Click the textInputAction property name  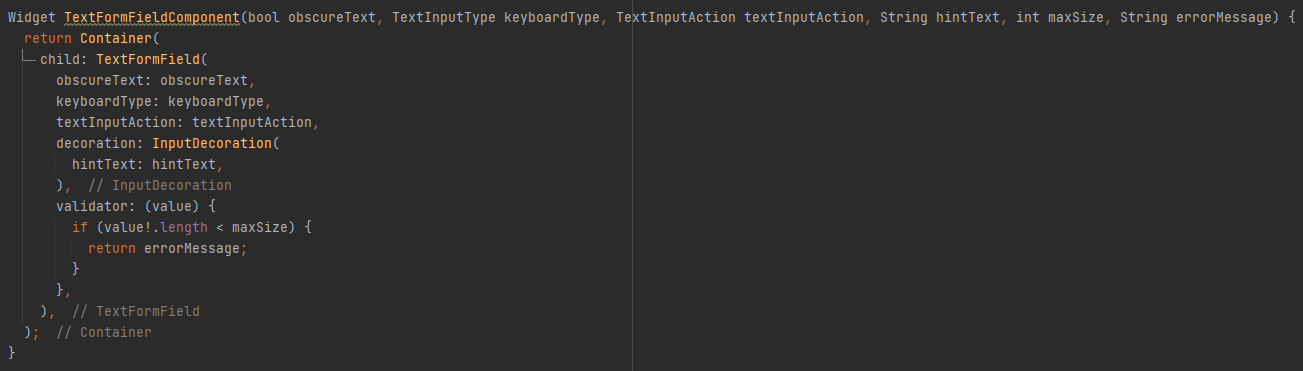tap(116, 123)
